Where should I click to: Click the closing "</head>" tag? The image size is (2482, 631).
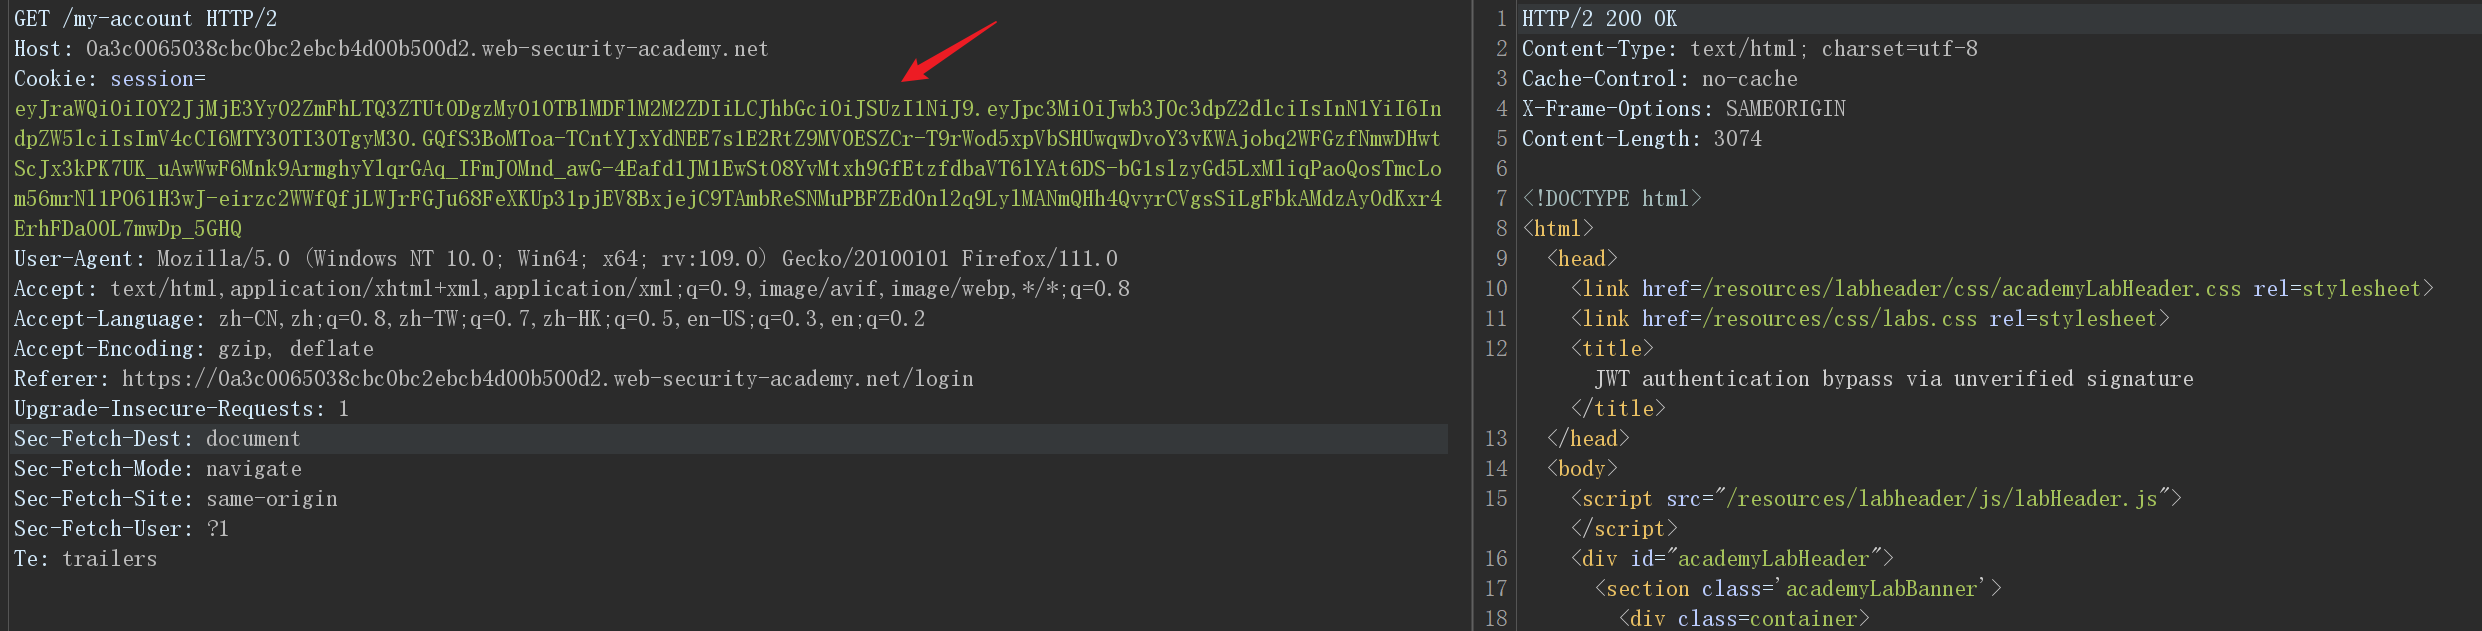click(1588, 438)
